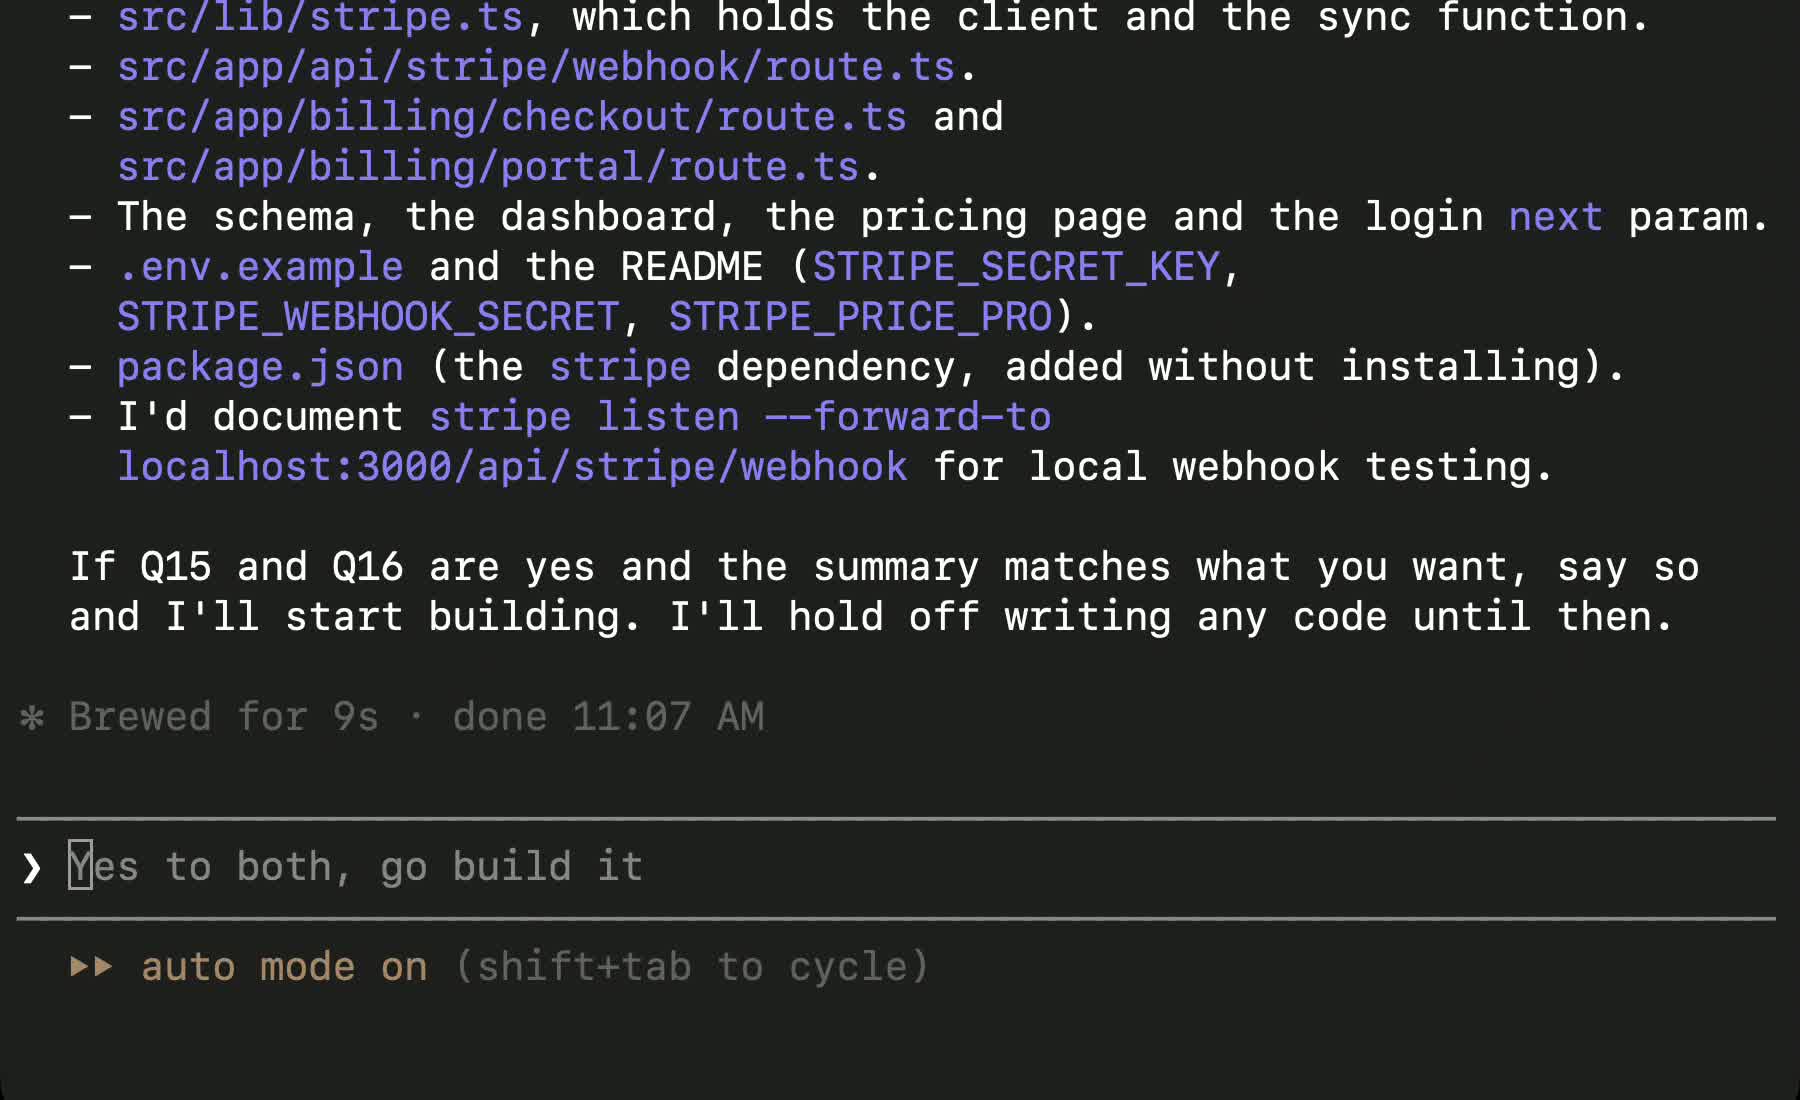
Task: Click 'stripe' before the word dependency
Action: click(x=620, y=367)
